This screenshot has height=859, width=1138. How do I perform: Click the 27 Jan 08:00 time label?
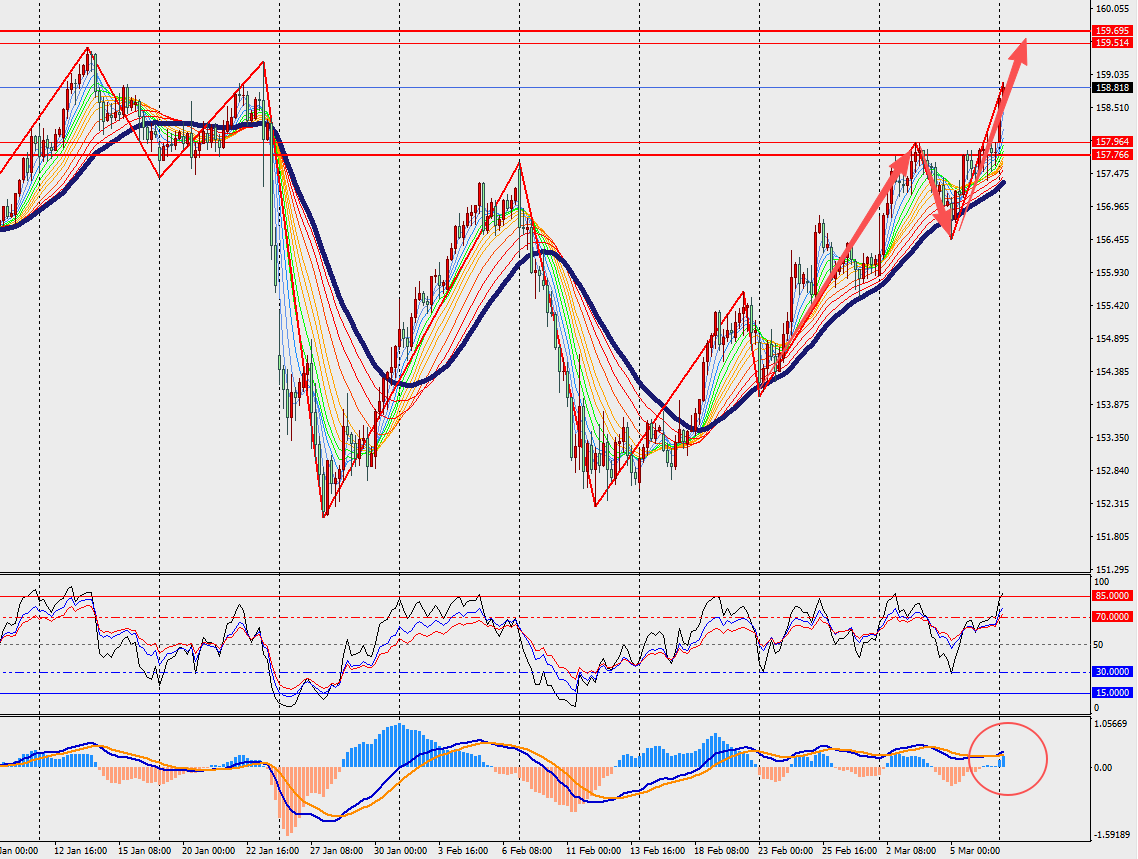[336, 850]
